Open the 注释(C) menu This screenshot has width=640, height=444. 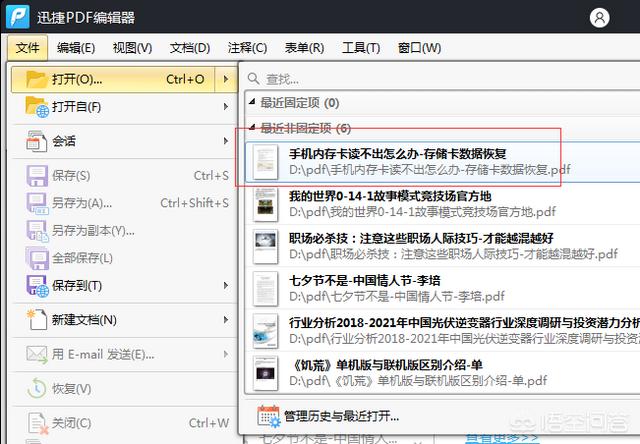[247, 48]
